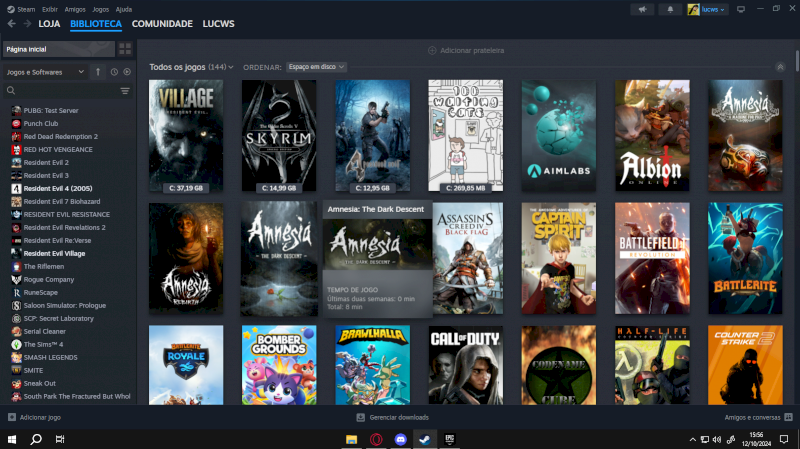Open Gerenciar downloads
The height and width of the screenshot is (449, 800).
(x=393, y=417)
